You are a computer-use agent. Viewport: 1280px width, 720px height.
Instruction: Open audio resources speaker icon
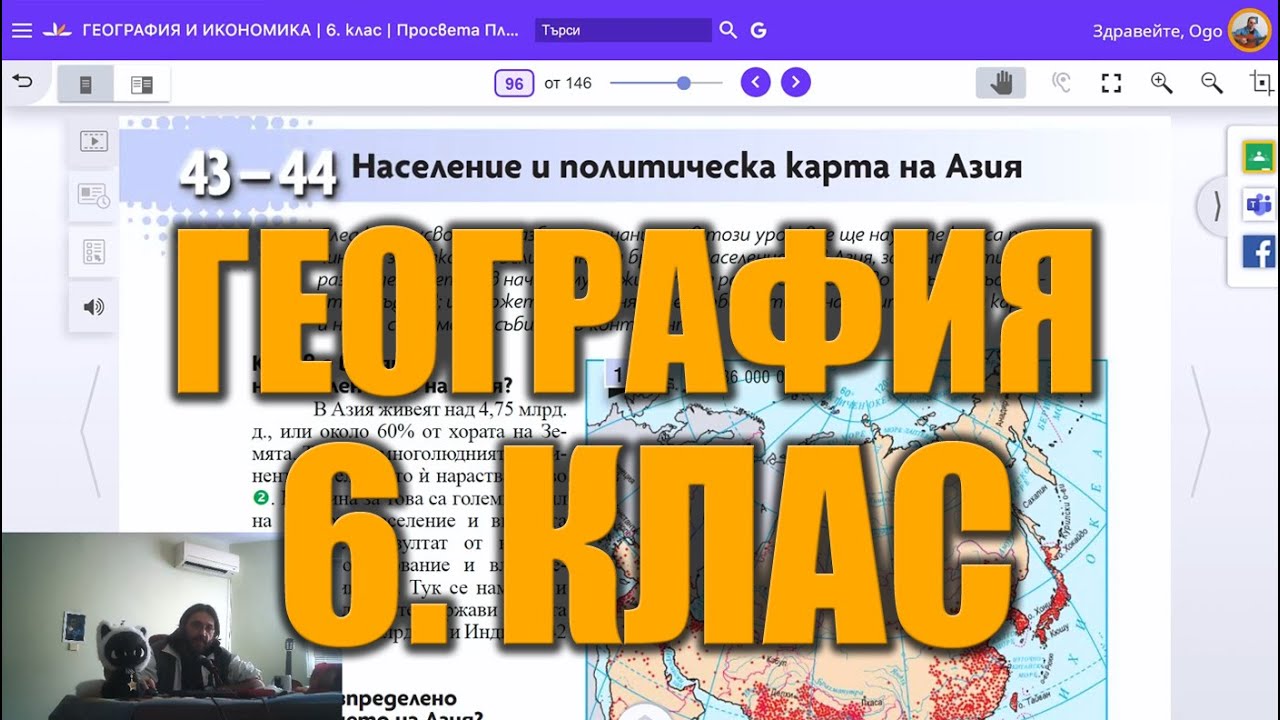click(x=94, y=307)
